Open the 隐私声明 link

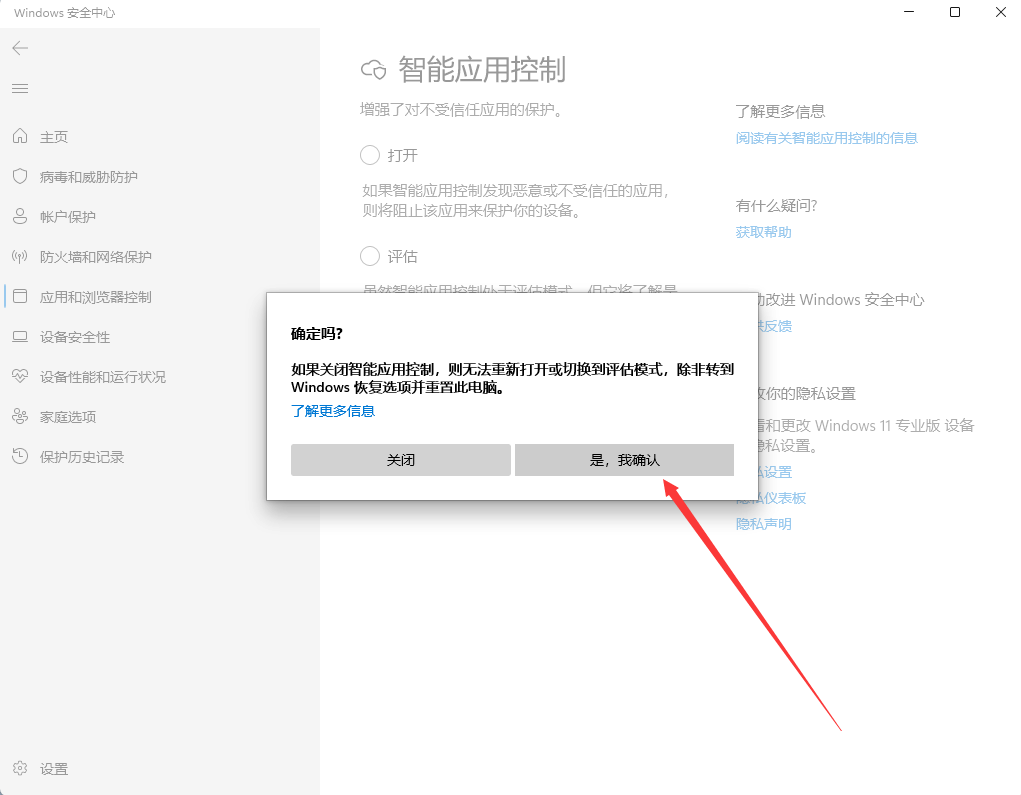763,524
